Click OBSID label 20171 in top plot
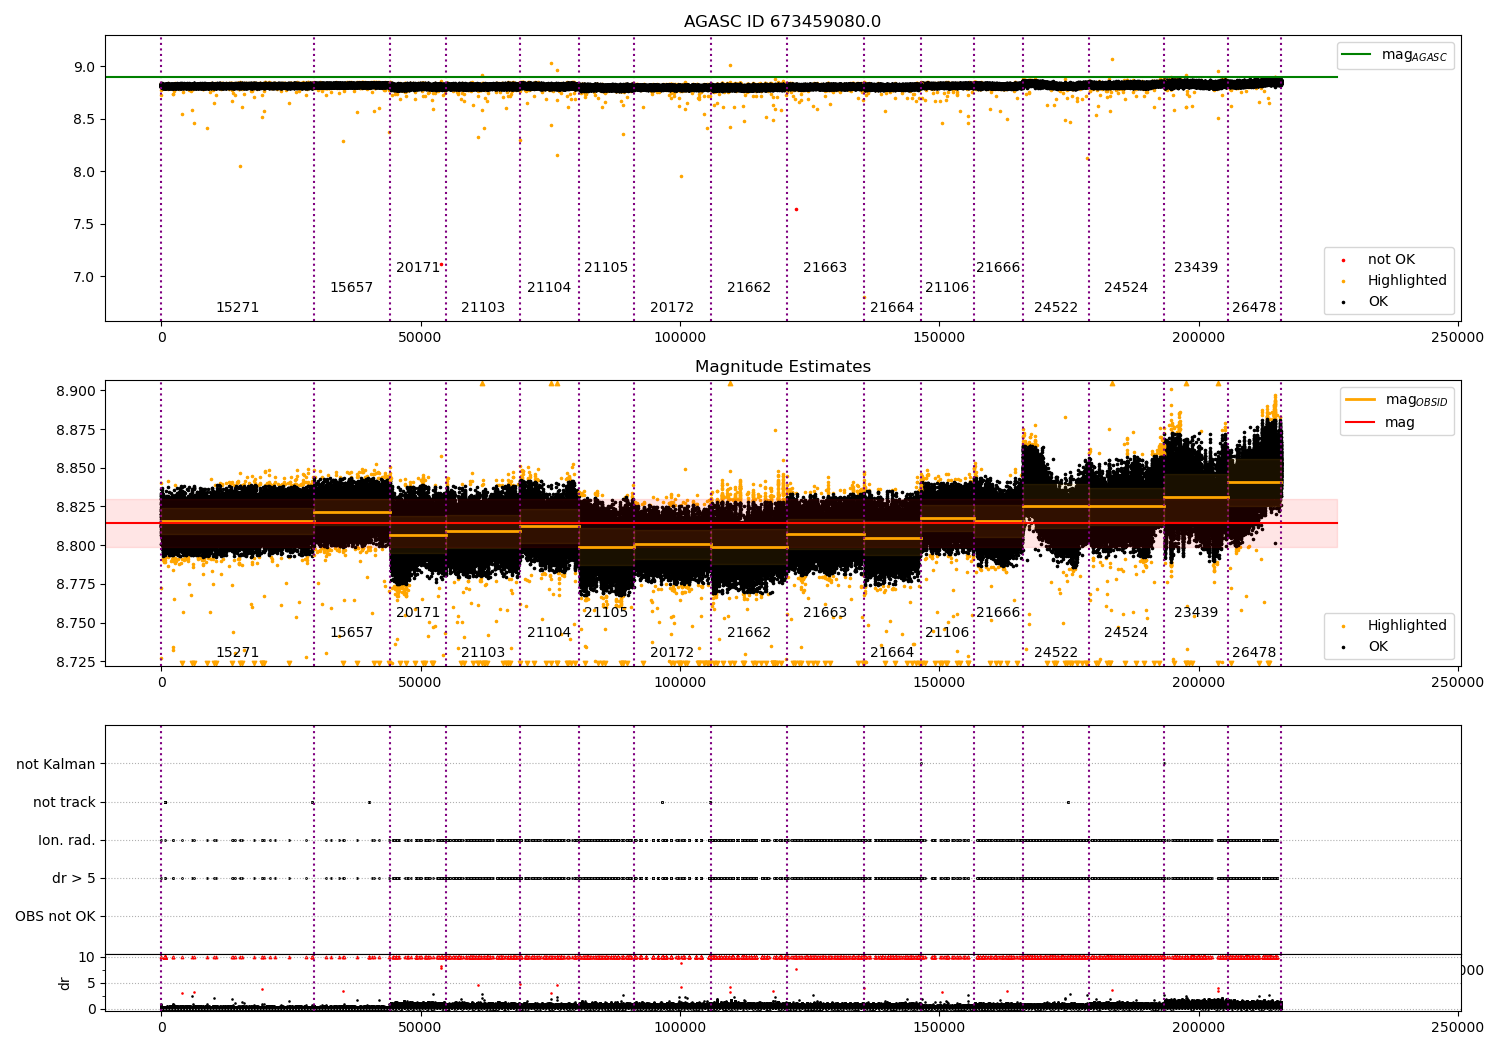1500x1050 pixels. (x=418, y=267)
